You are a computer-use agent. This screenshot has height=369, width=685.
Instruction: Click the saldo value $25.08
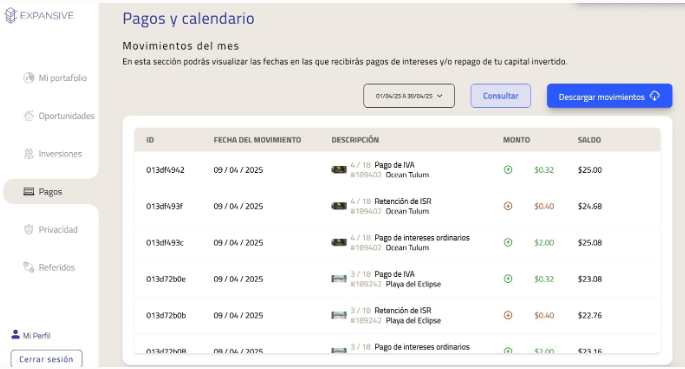pyautogui.click(x=590, y=243)
